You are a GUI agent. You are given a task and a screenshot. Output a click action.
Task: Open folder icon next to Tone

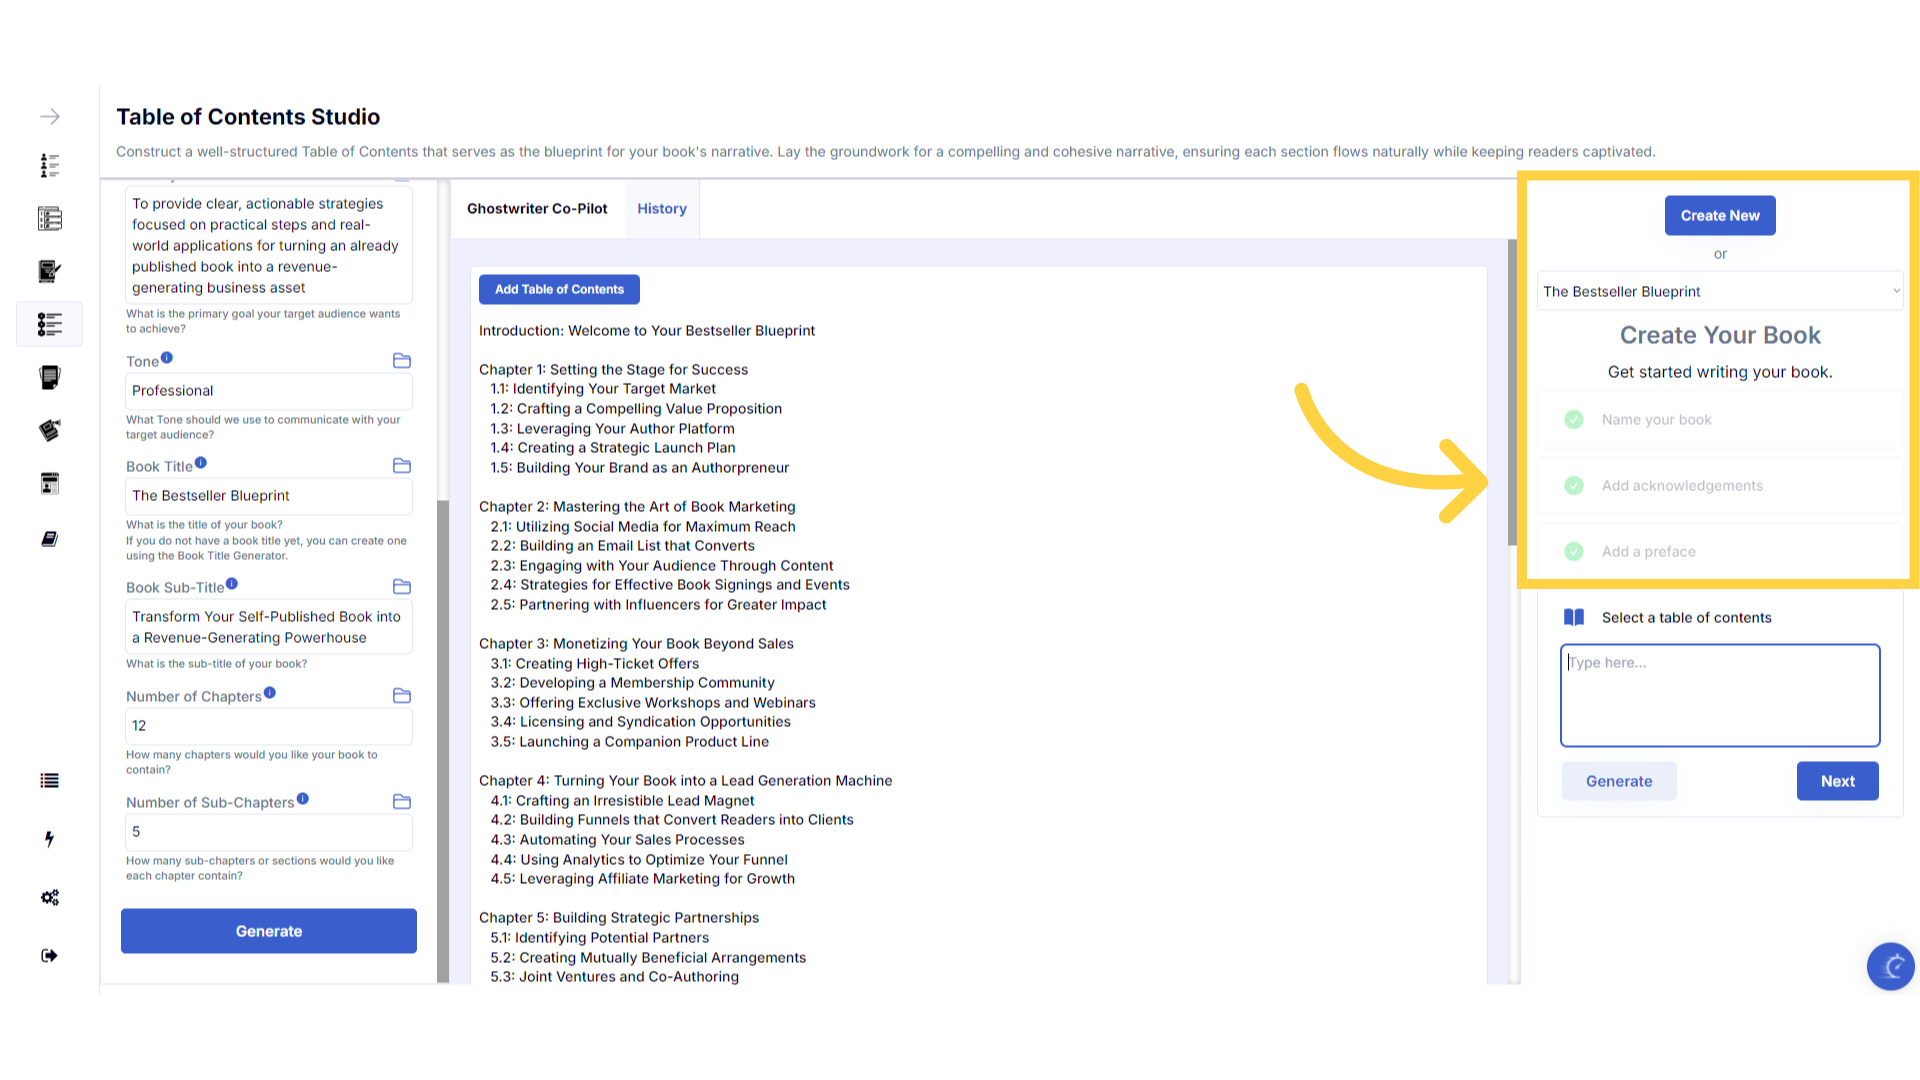point(402,361)
